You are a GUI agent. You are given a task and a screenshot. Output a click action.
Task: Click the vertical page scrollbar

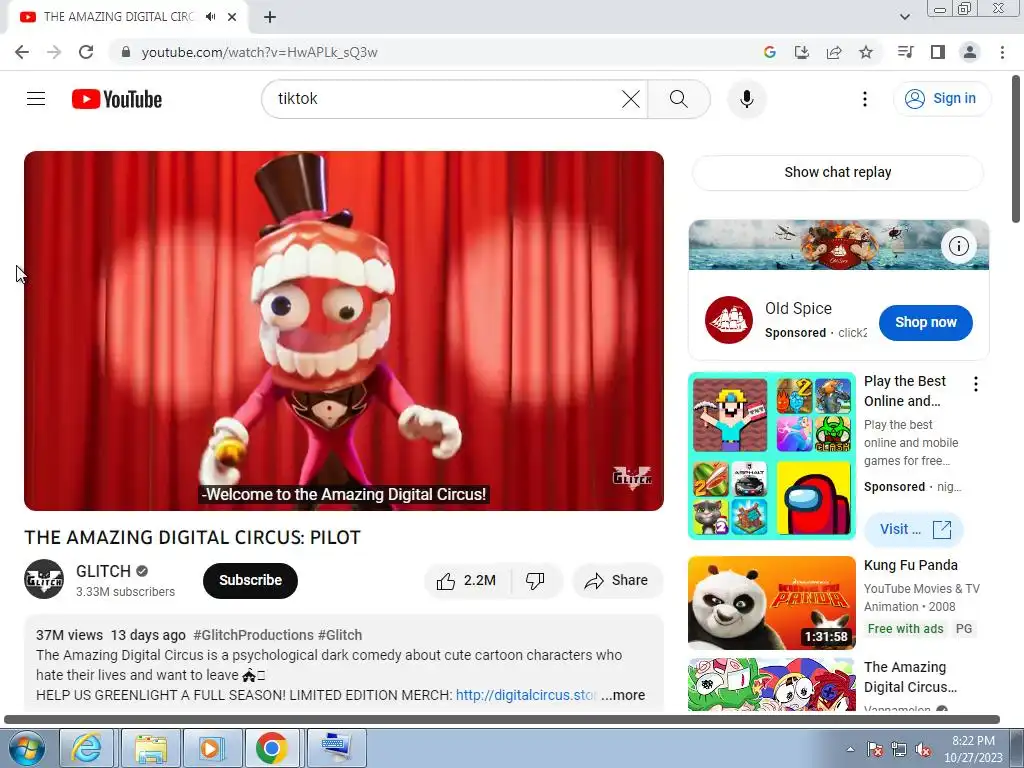[1017, 150]
